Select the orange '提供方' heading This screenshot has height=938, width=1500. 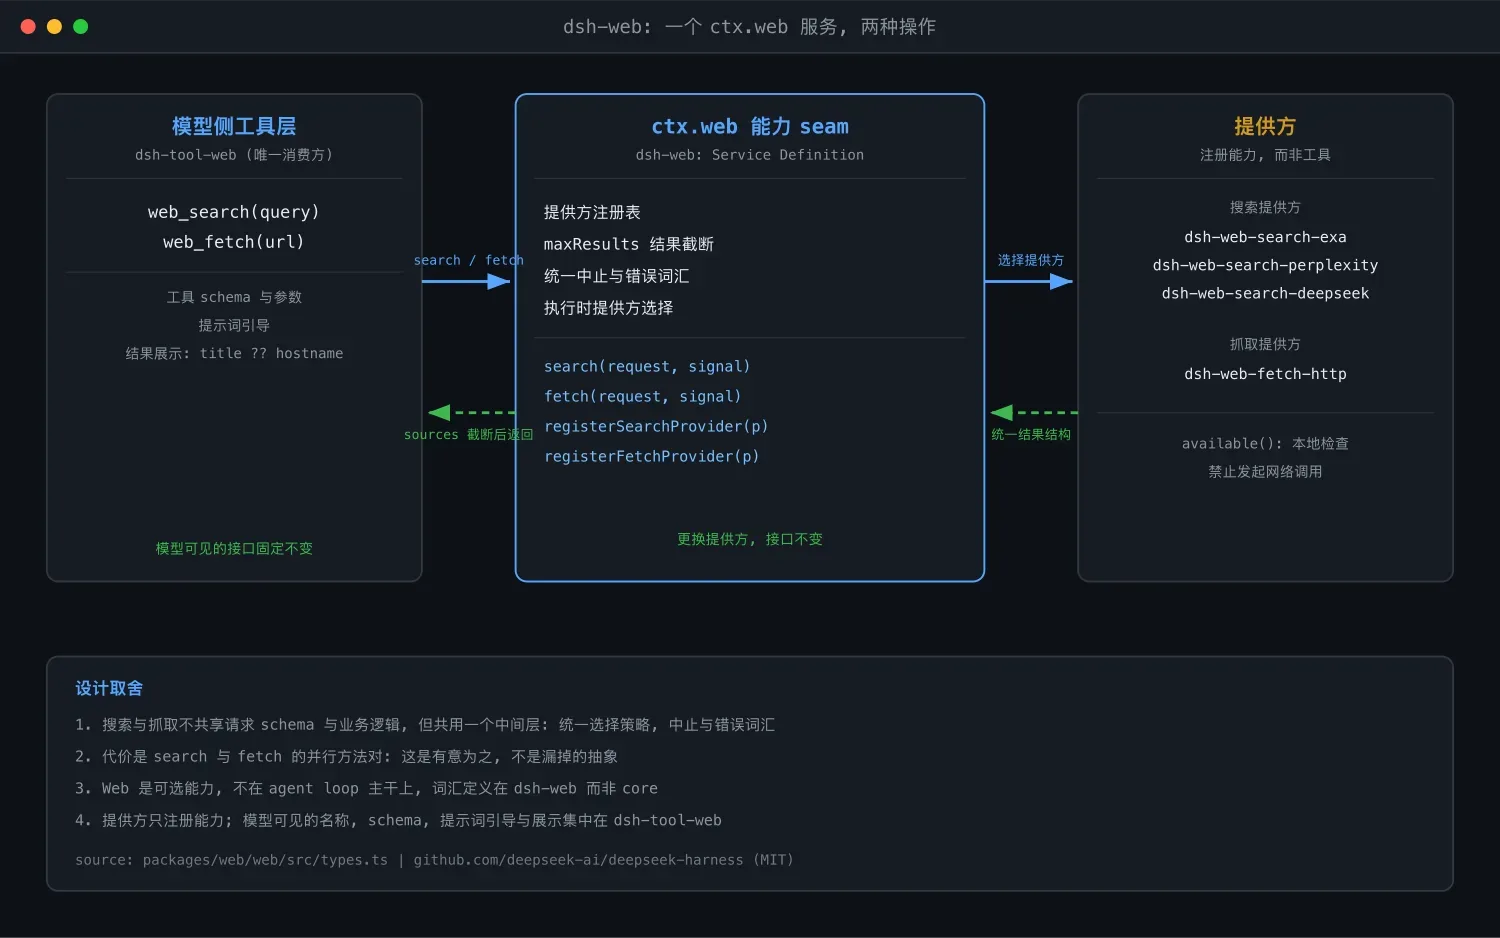tap(1265, 126)
